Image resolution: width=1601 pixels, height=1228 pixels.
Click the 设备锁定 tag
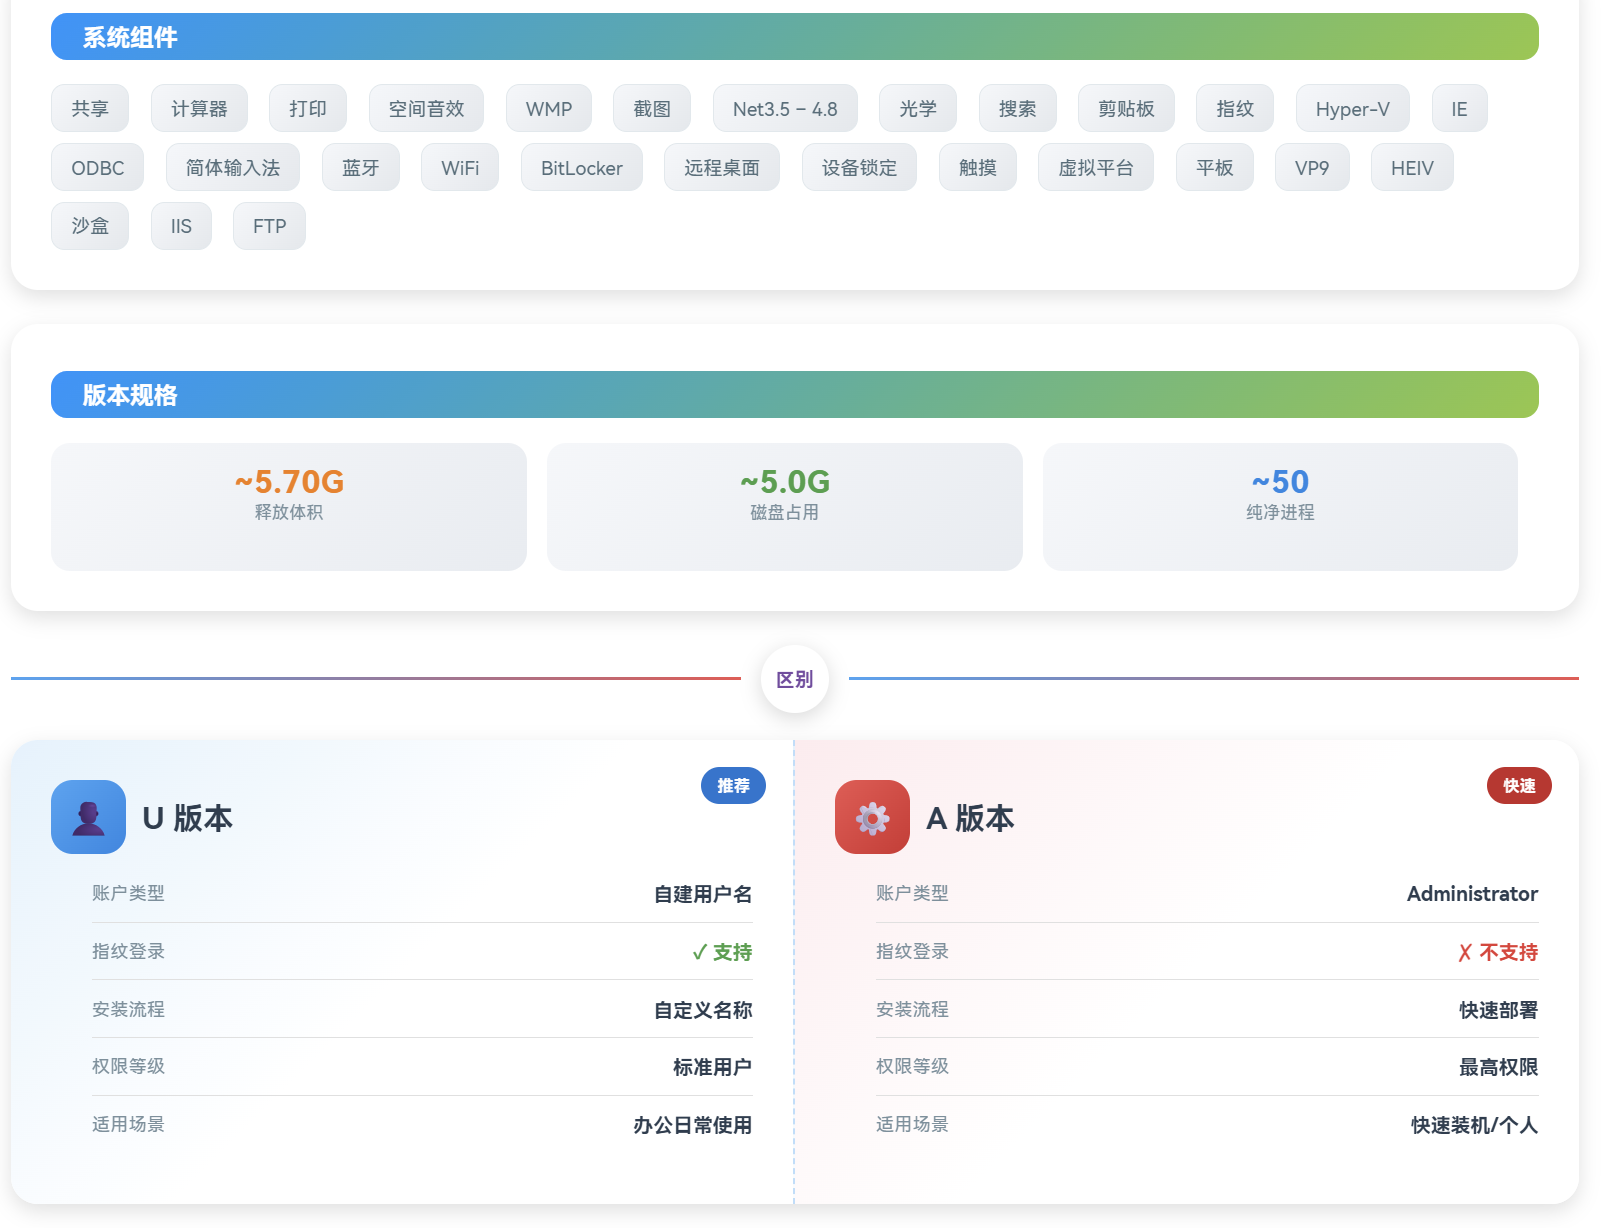point(859,167)
